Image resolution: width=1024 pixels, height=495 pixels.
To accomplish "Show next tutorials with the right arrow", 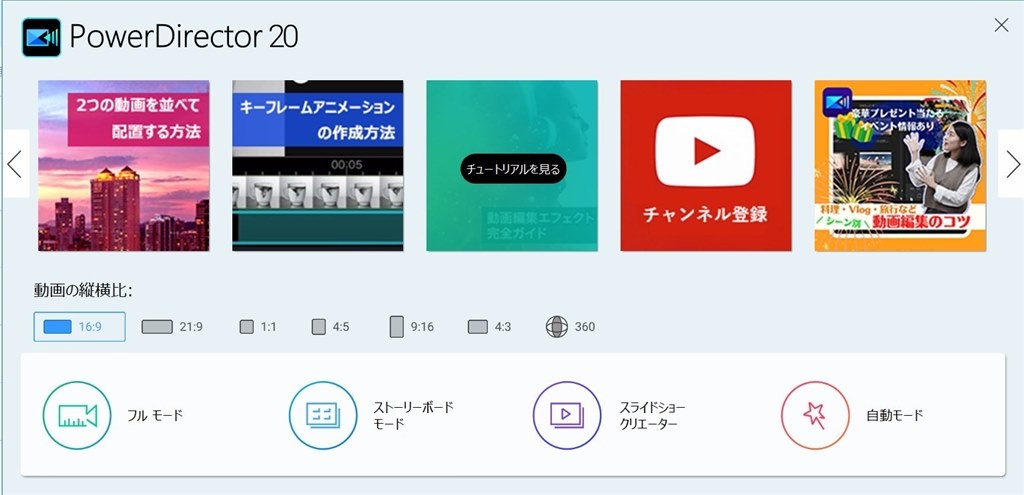I will (1011, 164).
